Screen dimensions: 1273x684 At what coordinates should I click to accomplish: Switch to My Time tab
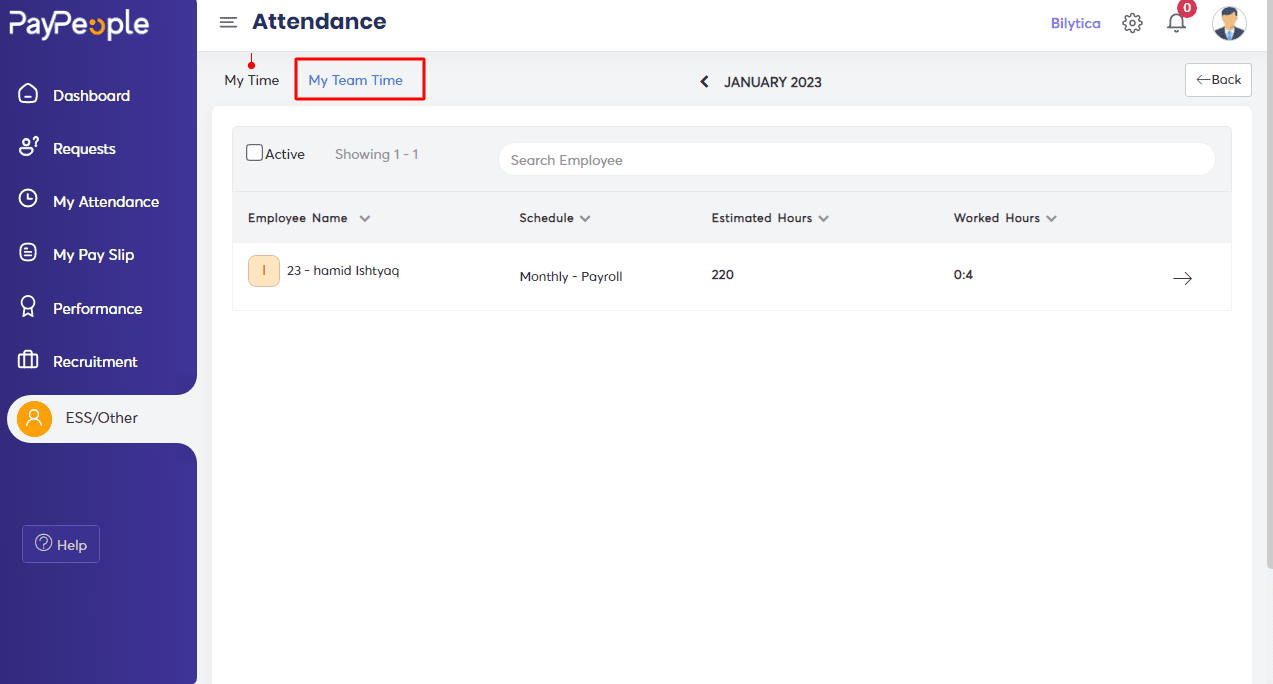tap(252, 80)
